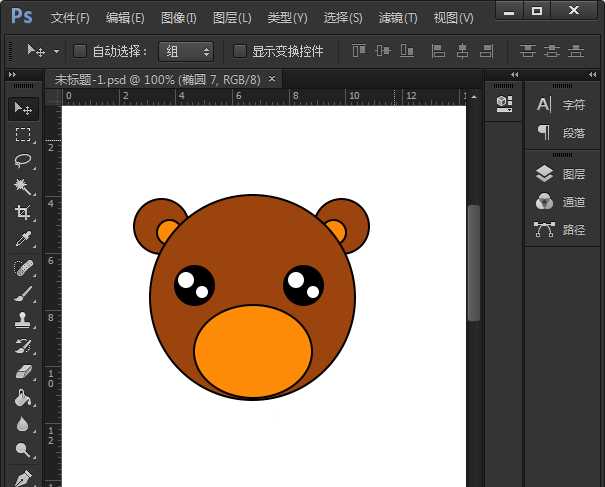
Task: Select the Brush tool
Action: 22,294
